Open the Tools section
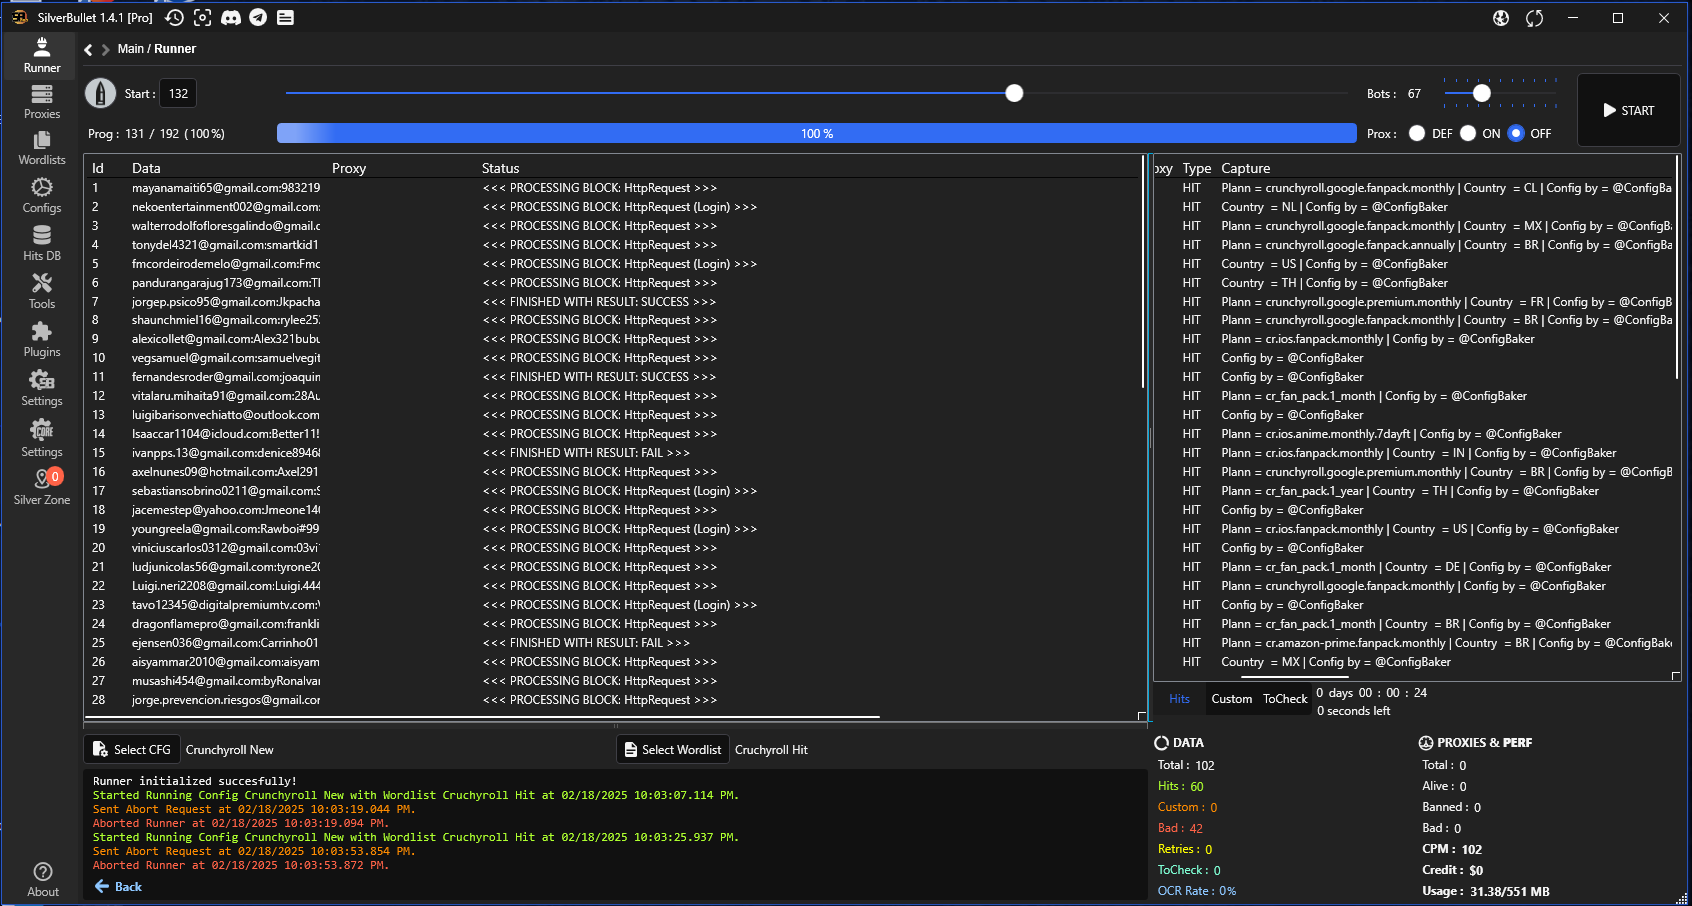 click(x=42, y=292)
